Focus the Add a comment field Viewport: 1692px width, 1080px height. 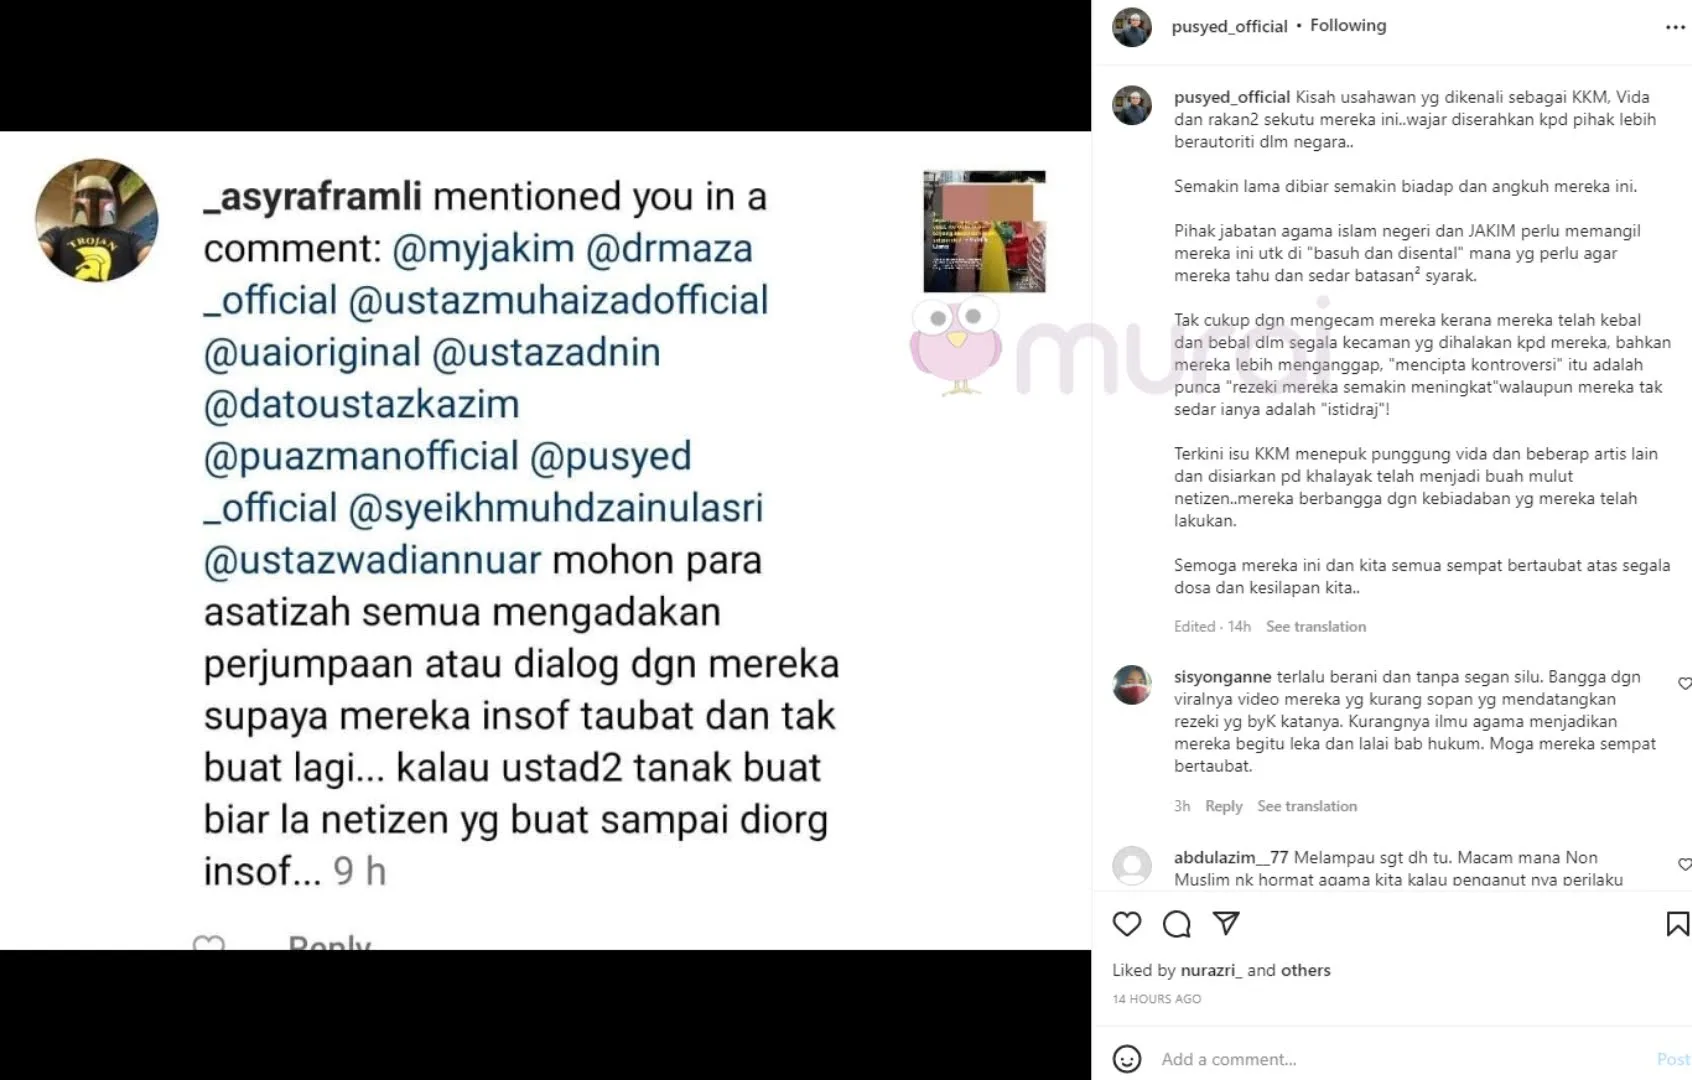click(x=1400, y=1059)
